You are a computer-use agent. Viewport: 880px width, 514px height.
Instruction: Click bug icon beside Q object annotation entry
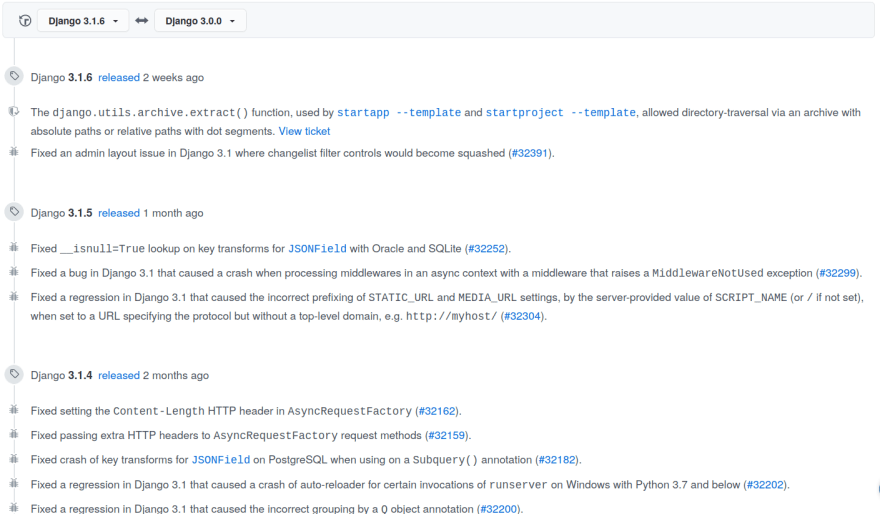(14, 507)
